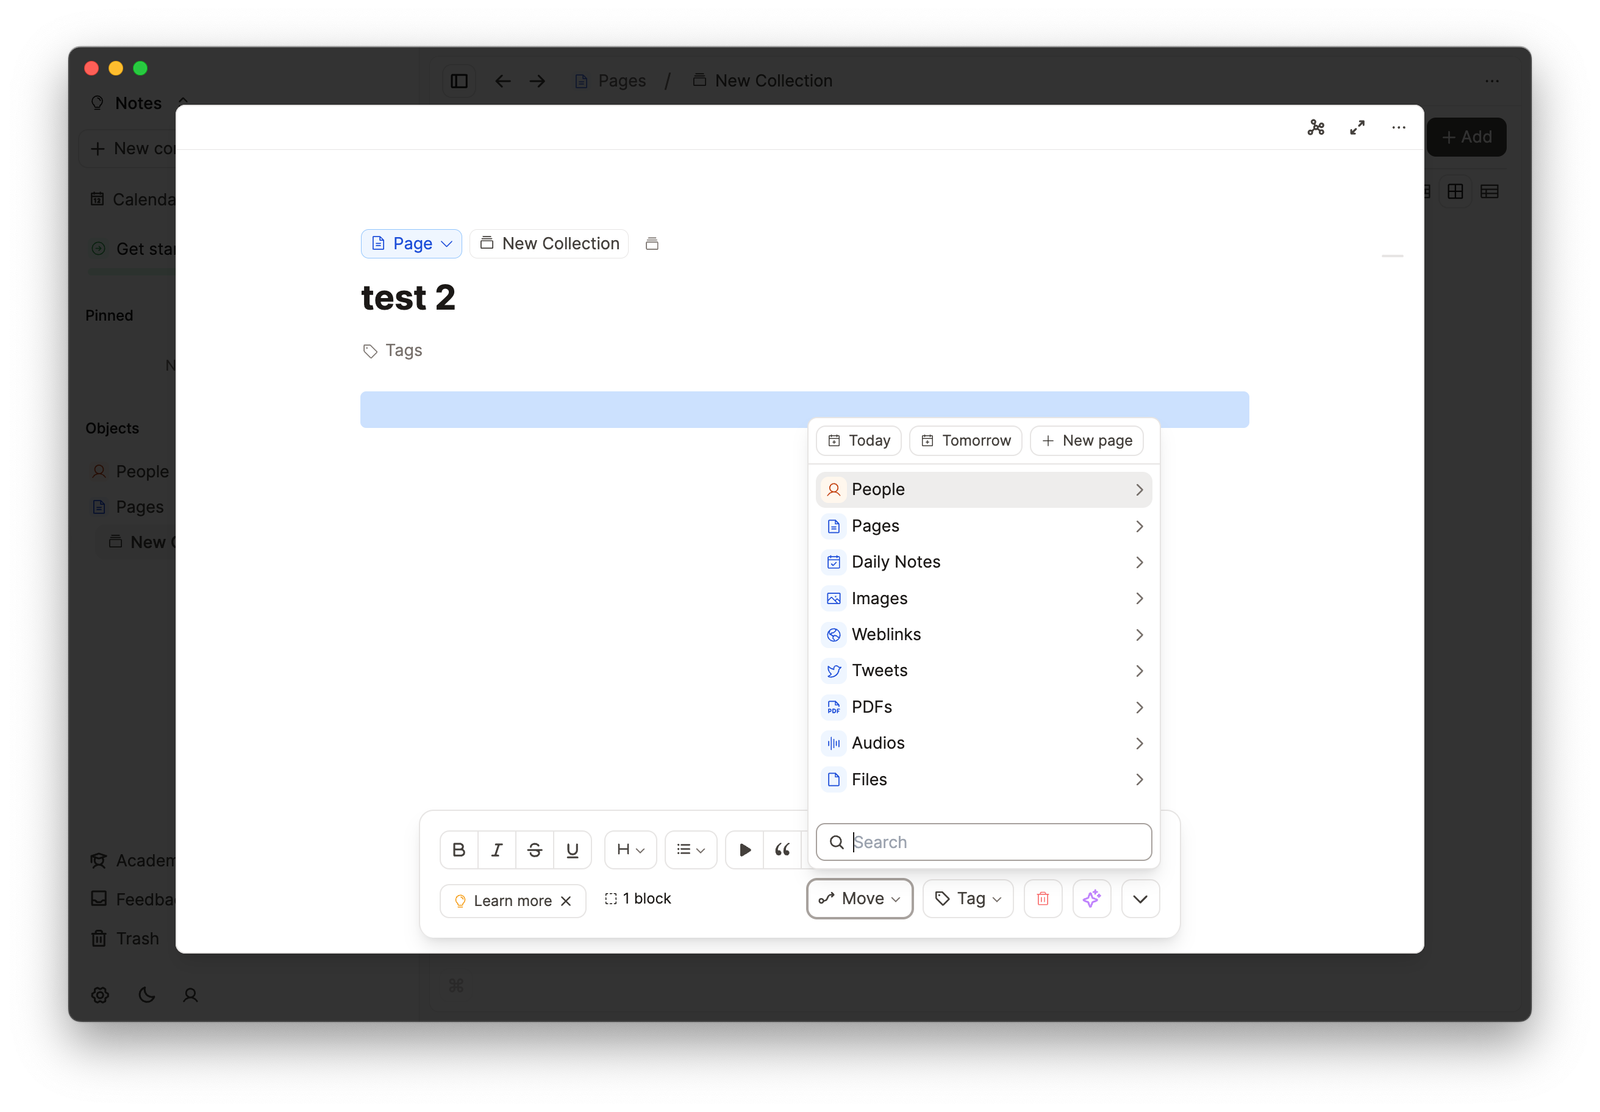Move block to Today's note

[x=859, y=441]
